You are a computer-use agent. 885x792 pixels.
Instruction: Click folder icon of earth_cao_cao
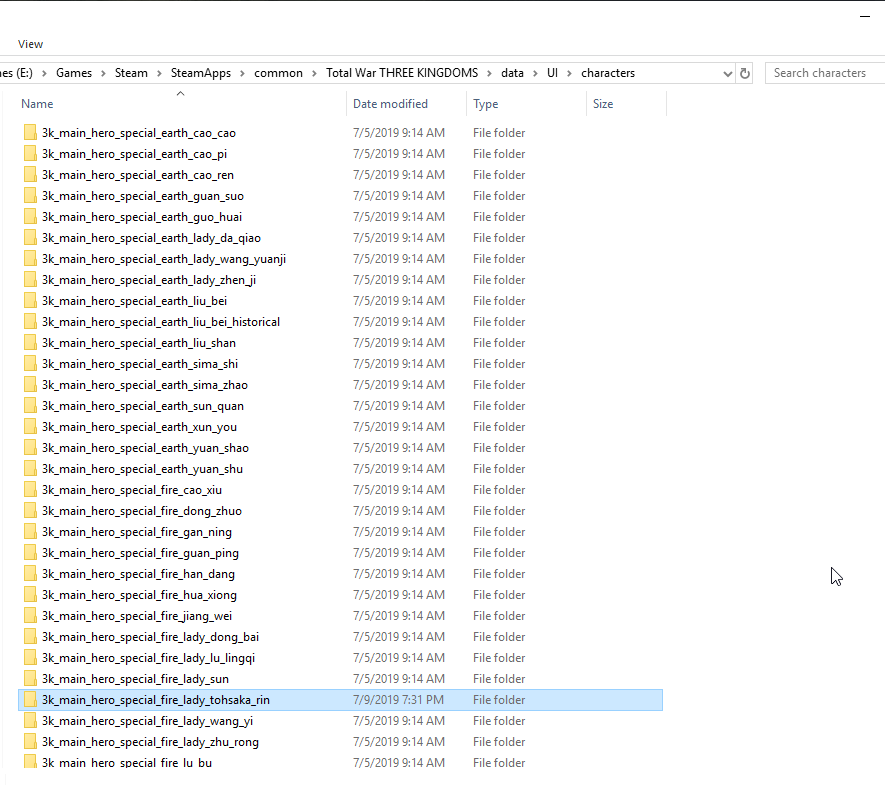(30, 133)
